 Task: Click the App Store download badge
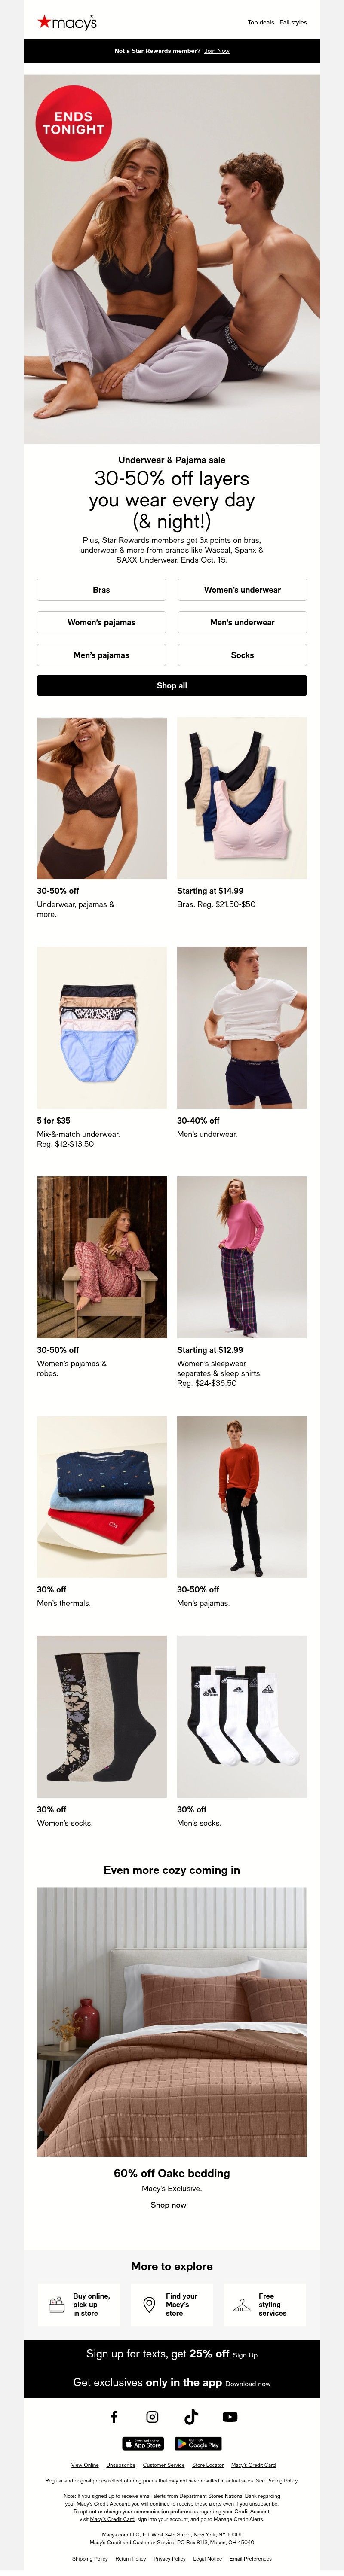click(x=142, y=2443)
